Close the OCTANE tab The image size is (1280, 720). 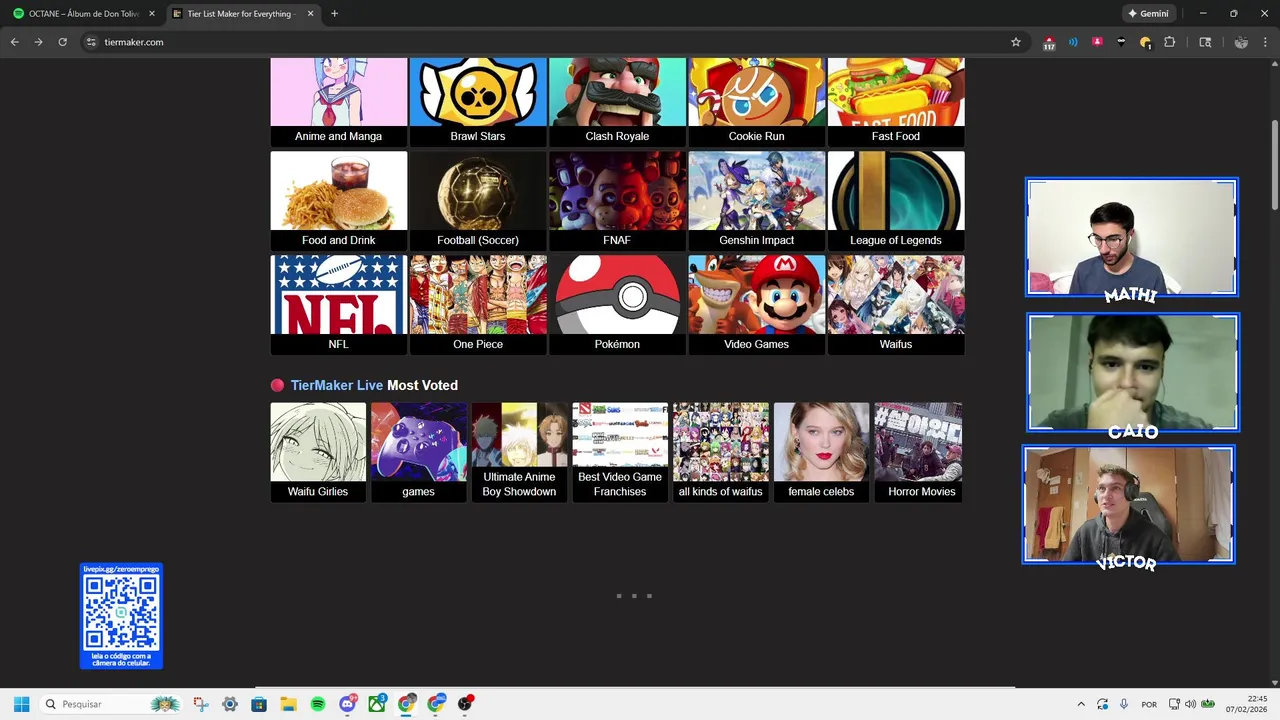(x=152, y=14)
